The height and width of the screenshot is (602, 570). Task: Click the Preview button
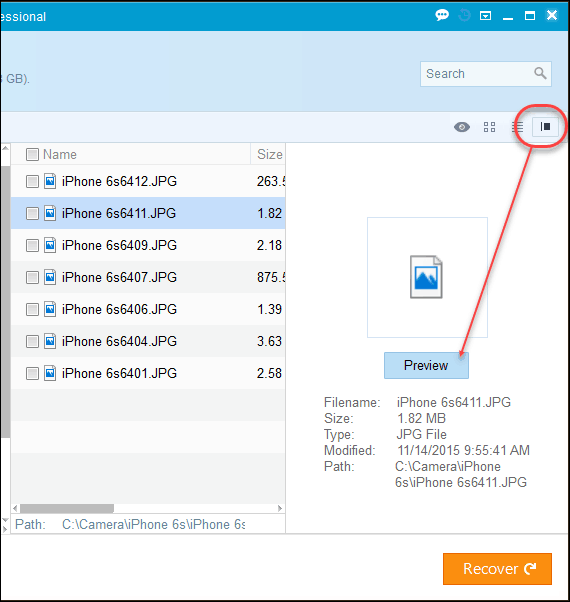point(426,366)
